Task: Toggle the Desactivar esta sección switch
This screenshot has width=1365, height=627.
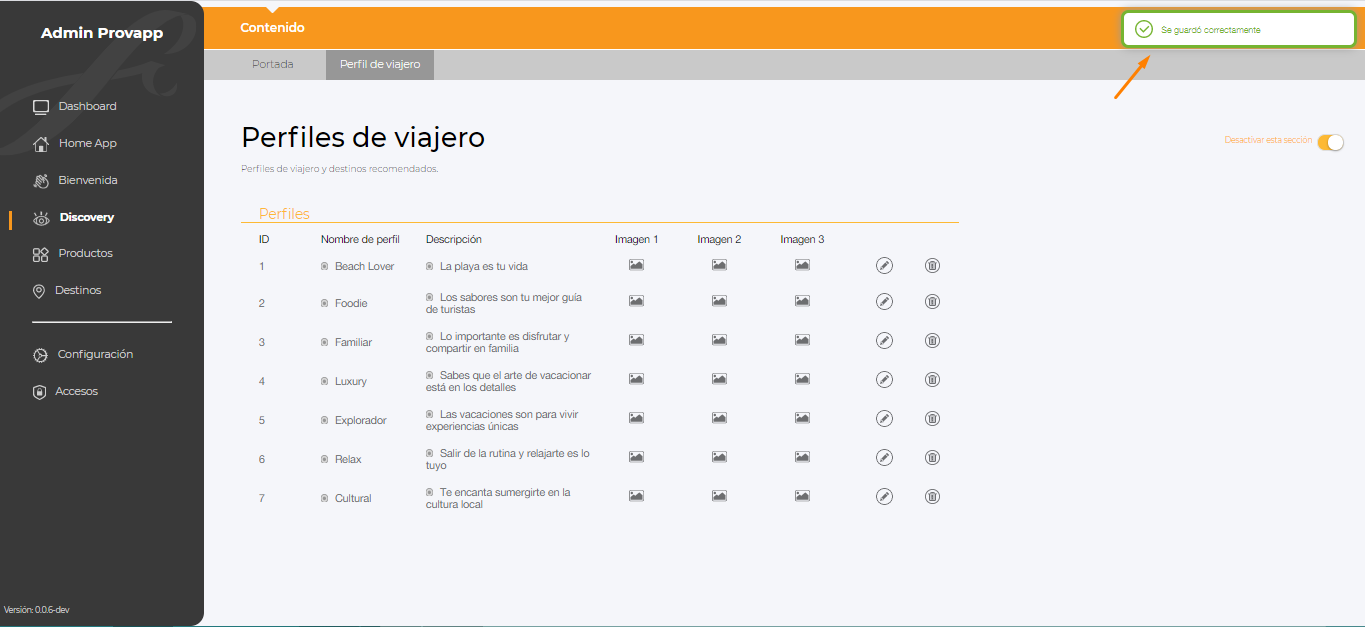Action: click(x=1330, y=142)
